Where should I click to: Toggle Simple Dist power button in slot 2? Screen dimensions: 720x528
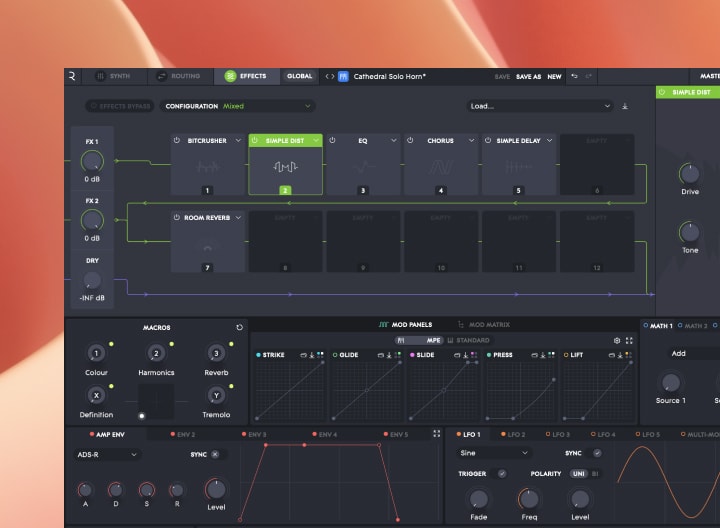pos(255,140)
